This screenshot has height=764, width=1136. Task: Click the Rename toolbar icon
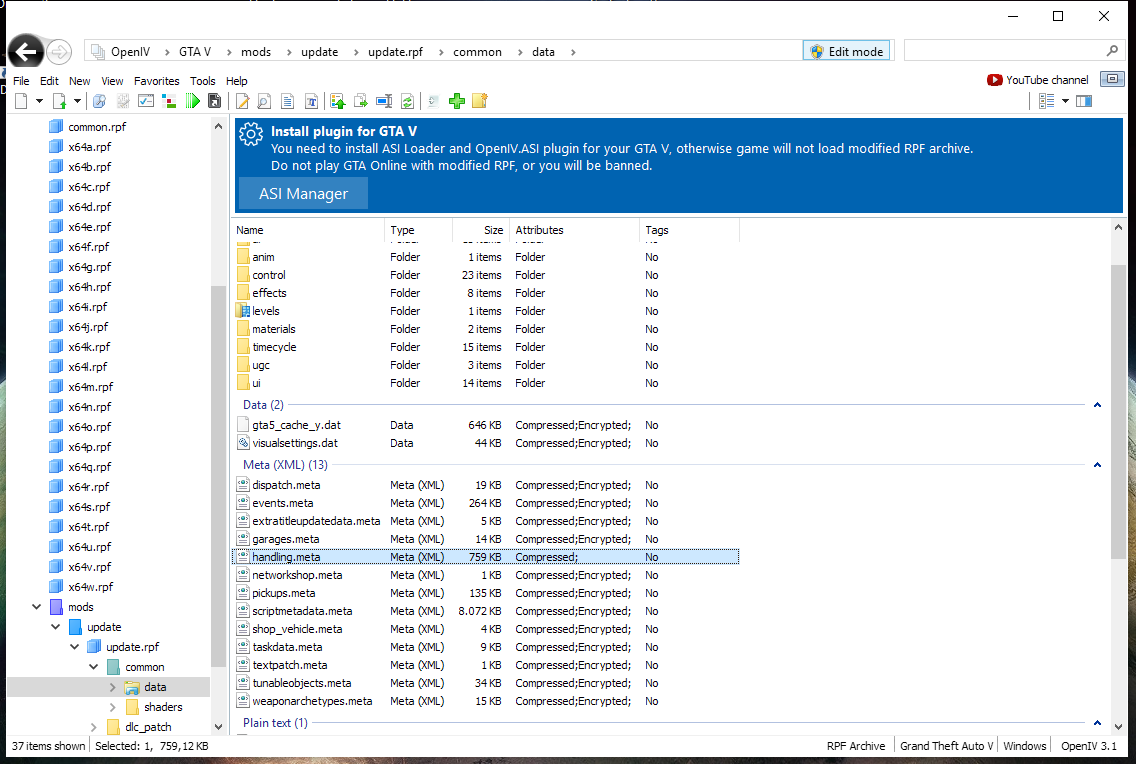[x=384, y=101]
